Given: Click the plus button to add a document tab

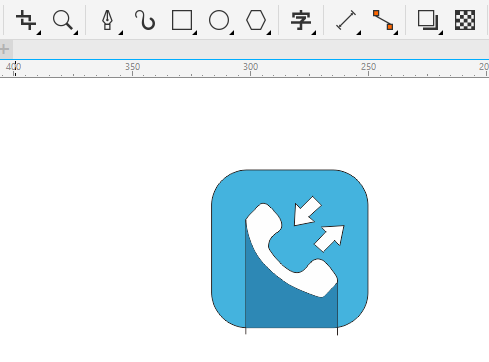Looking at the screenshot, I should 4,49.
